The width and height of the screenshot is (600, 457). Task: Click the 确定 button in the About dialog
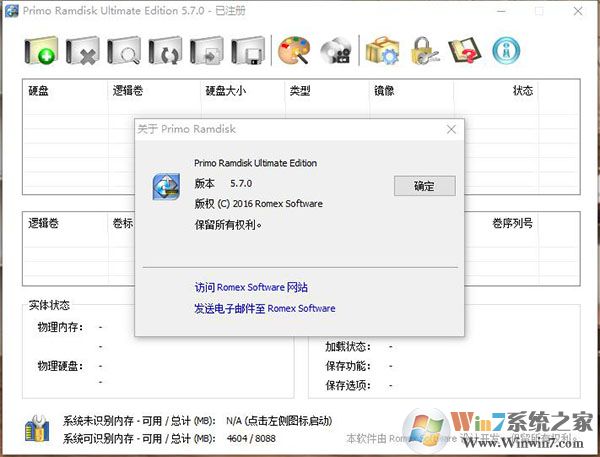point(425,186)
